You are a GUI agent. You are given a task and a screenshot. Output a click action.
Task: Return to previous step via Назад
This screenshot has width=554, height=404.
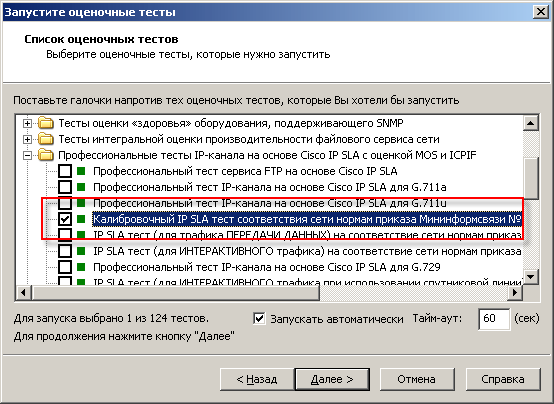click(x=257, y=379)
